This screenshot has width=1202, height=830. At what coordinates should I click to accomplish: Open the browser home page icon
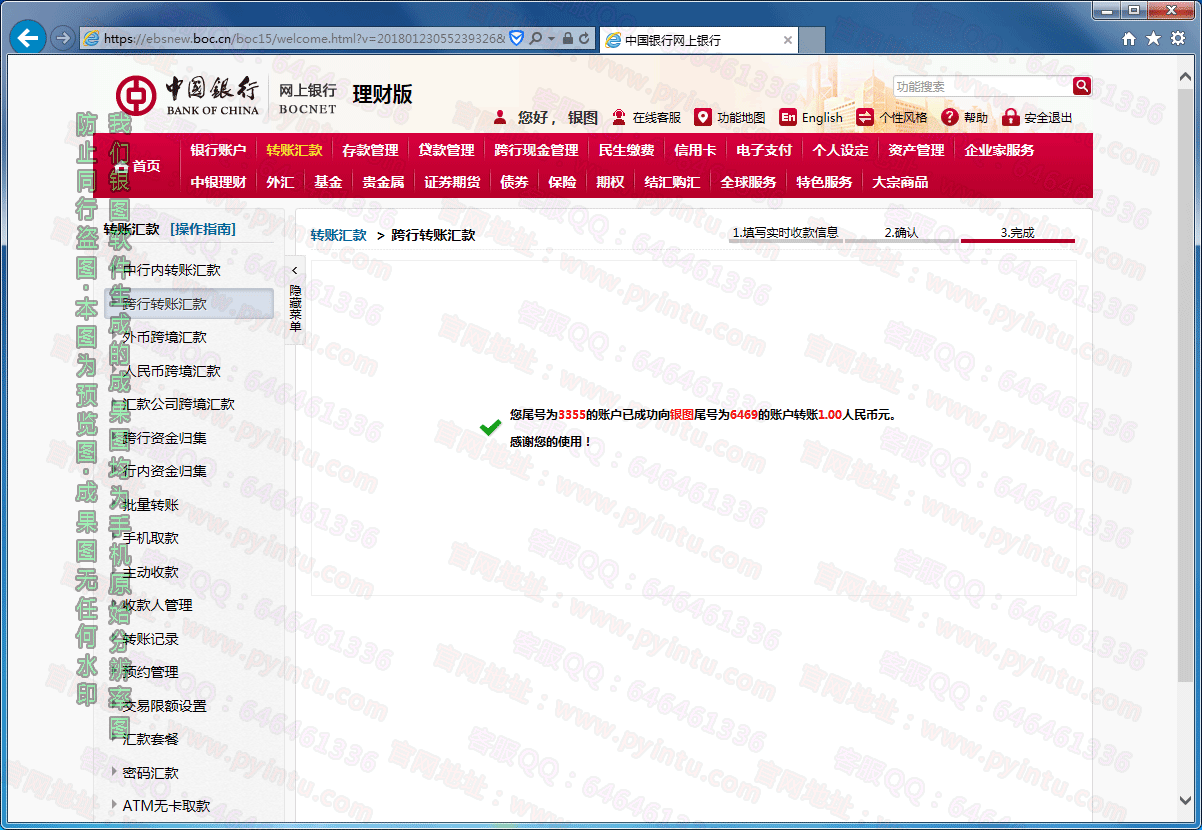pos(1129,38)
